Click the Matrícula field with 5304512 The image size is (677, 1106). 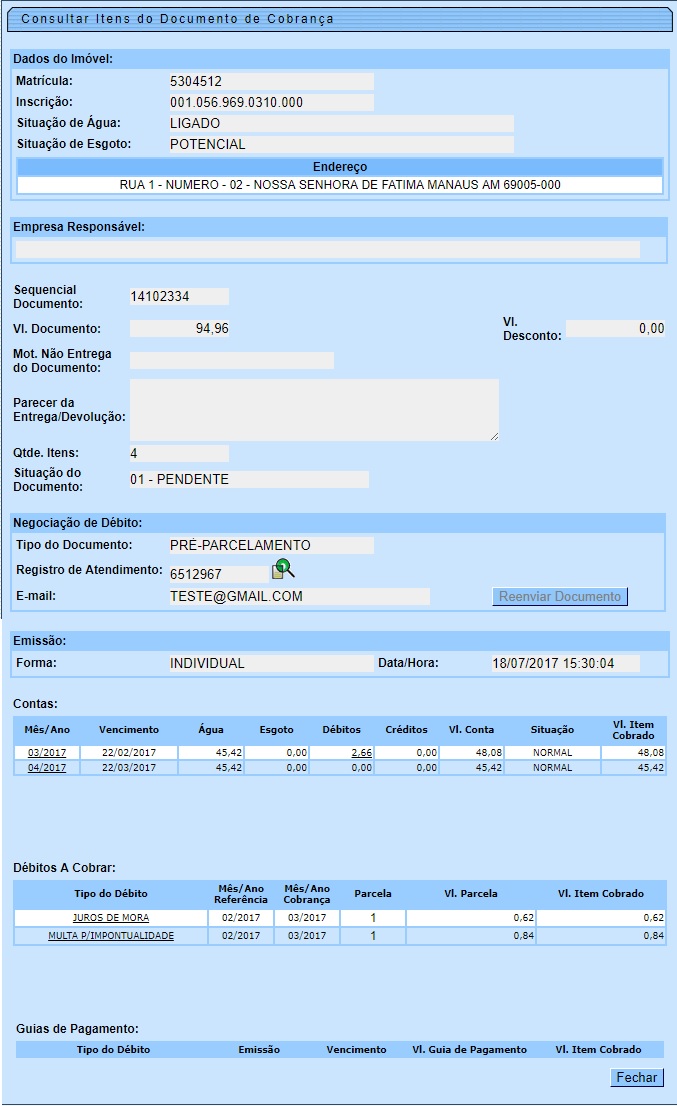[270, 82]
